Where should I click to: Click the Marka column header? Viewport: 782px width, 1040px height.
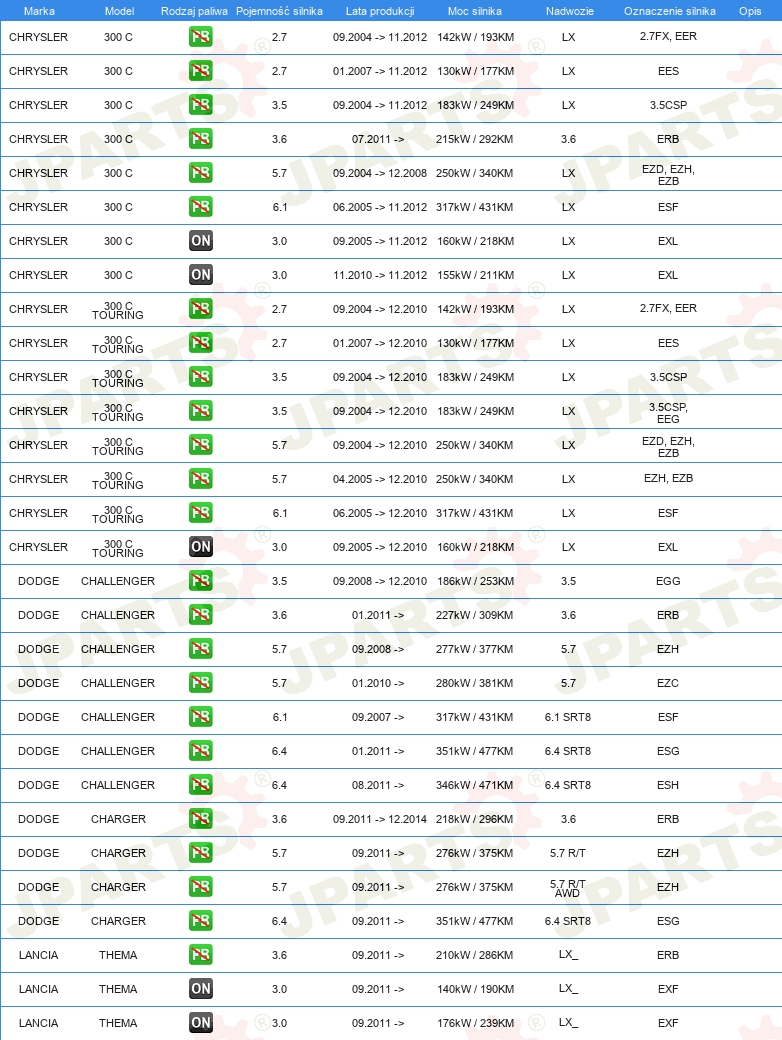[x=39, y=11]
